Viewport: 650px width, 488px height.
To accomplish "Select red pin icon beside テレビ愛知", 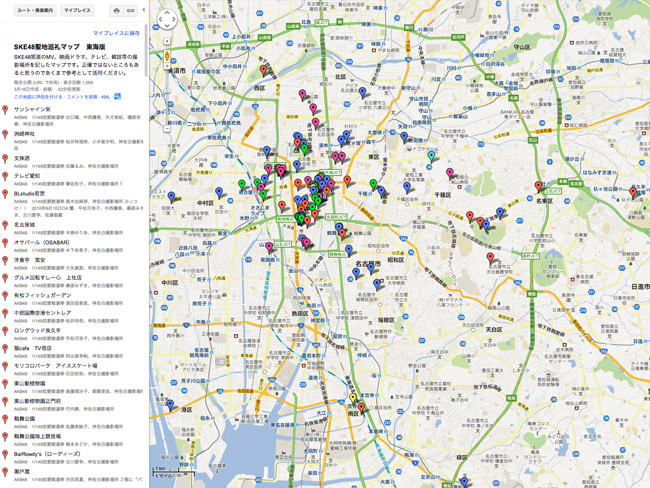I will point(5,176).
